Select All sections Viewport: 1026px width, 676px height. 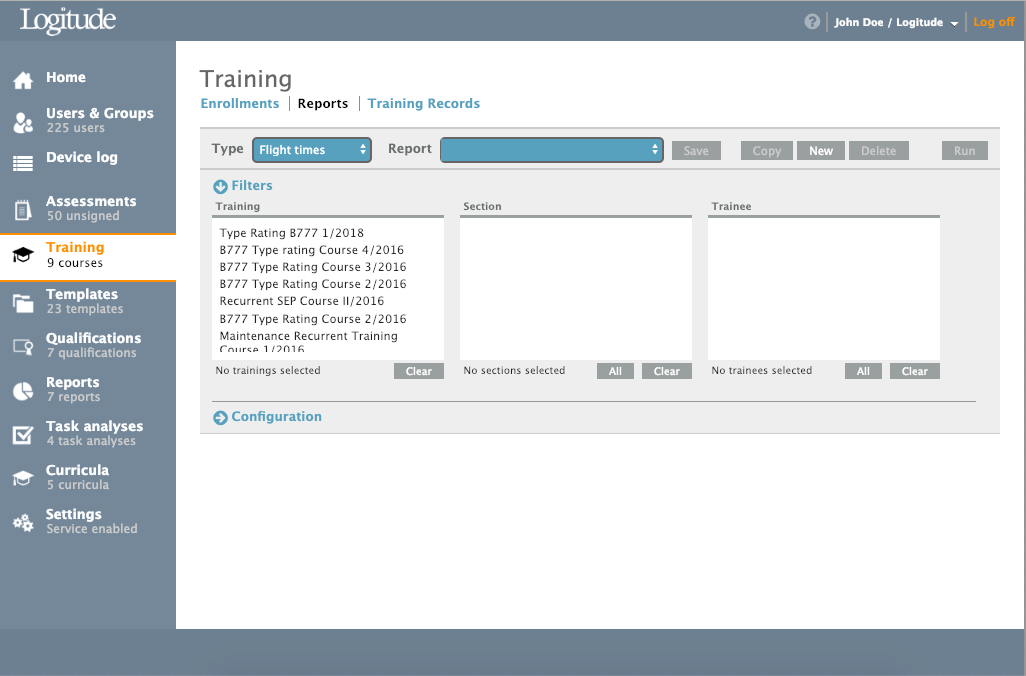[x=615, y=371]
